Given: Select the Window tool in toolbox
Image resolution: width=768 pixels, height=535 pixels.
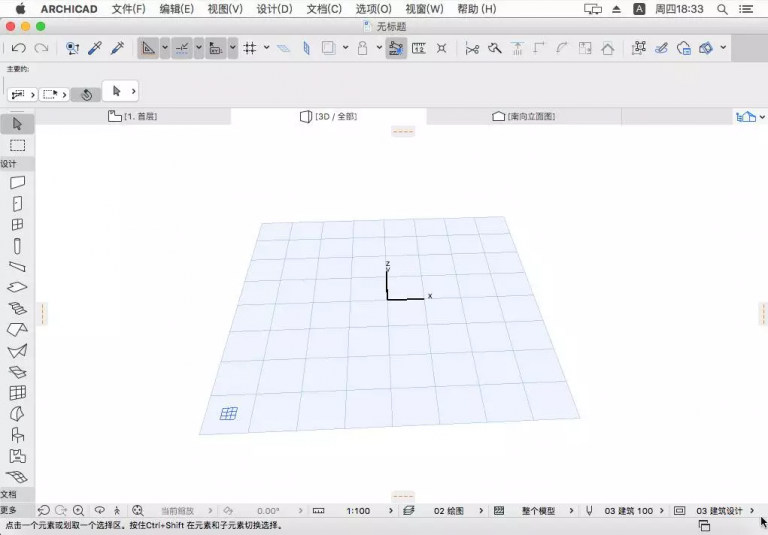Looking at the screenshot, I should point(17,225).
